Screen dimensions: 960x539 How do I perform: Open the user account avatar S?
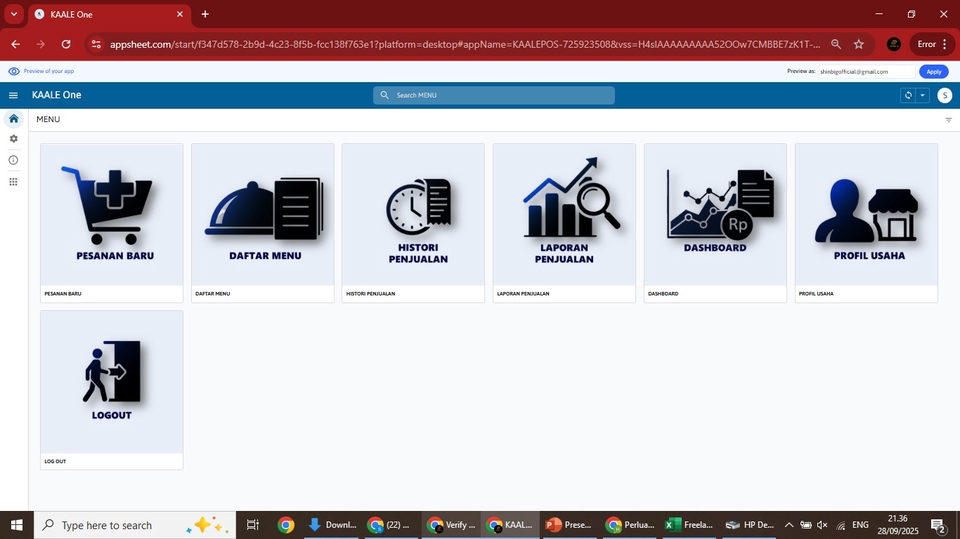pos(944,95)
